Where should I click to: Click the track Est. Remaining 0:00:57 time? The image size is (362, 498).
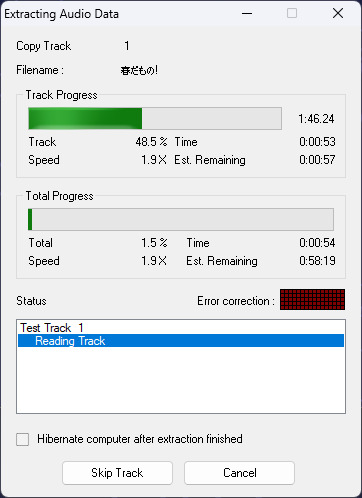(317, 160)
